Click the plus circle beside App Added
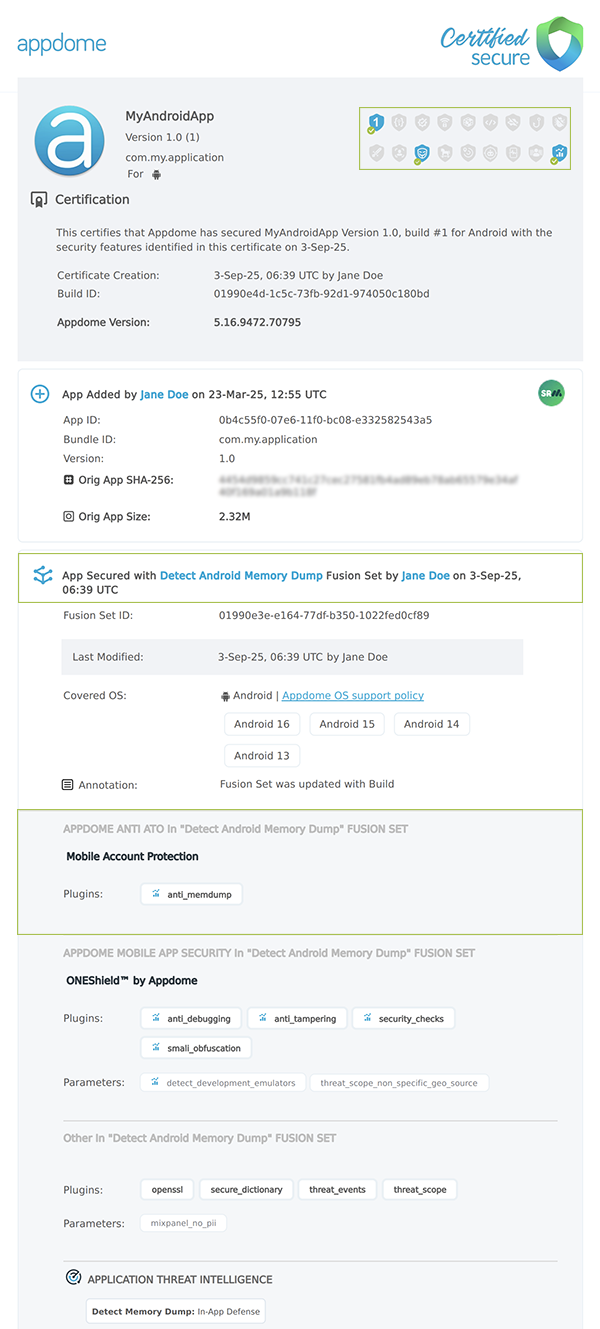Image resolution: width=600 pixels, height=1329 pixels. pyautogui.click(x=40, y=394)
